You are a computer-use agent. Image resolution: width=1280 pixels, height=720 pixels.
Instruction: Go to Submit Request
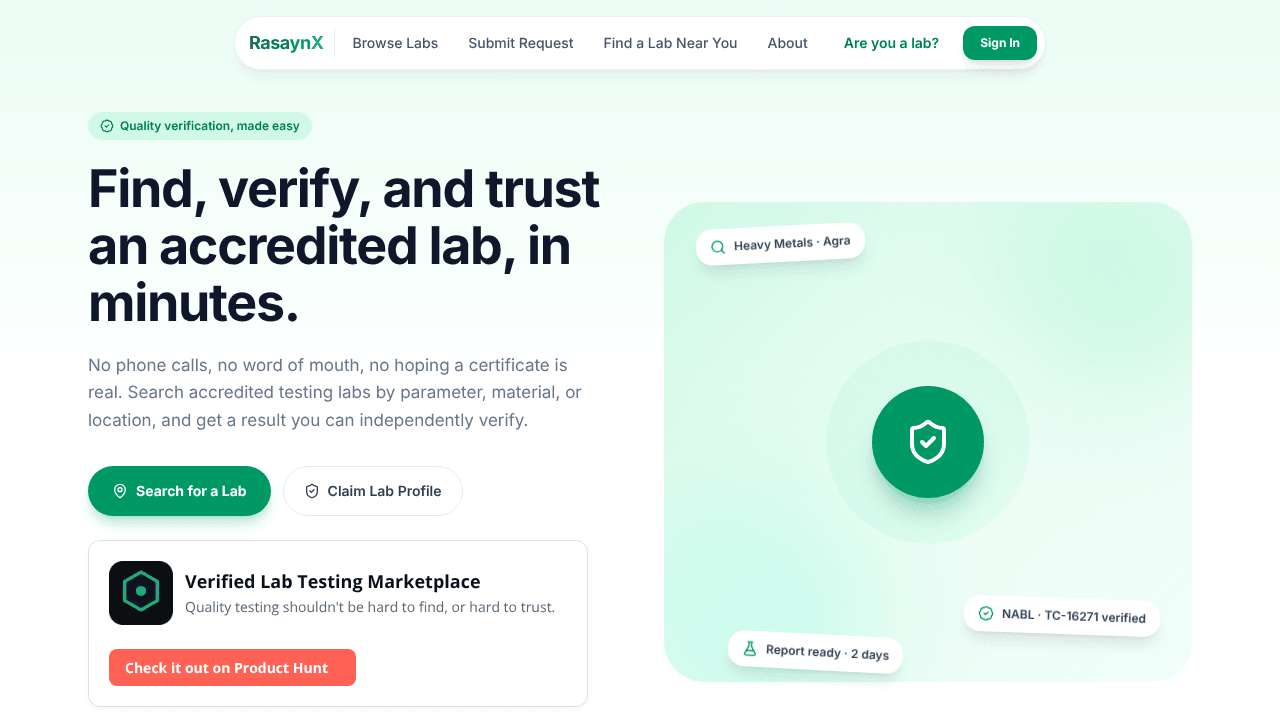521,43
